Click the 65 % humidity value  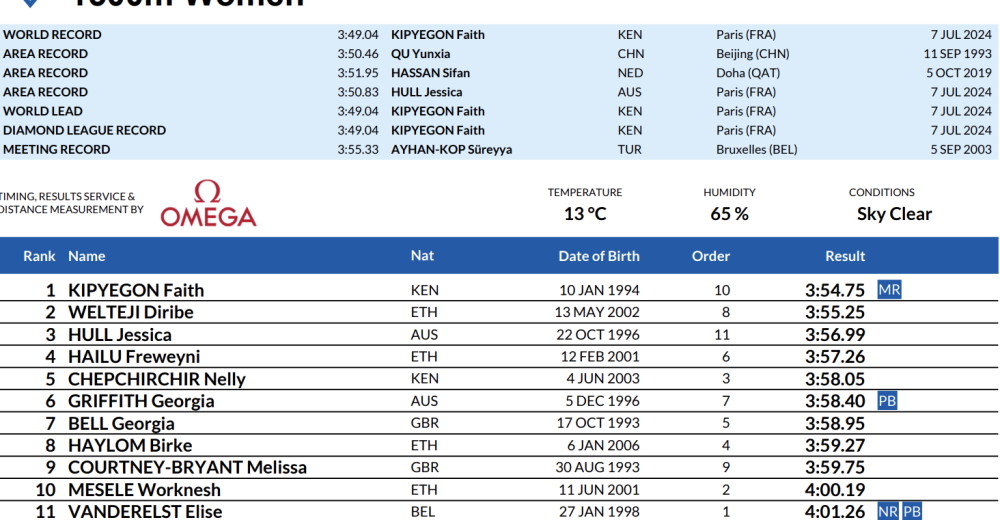point(729,214)
